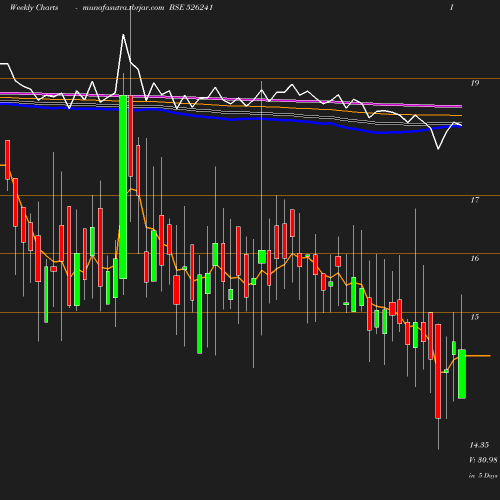Click the first red candlestick at chart start
This screenshot has height=500, width=500.
click(7, 160)
